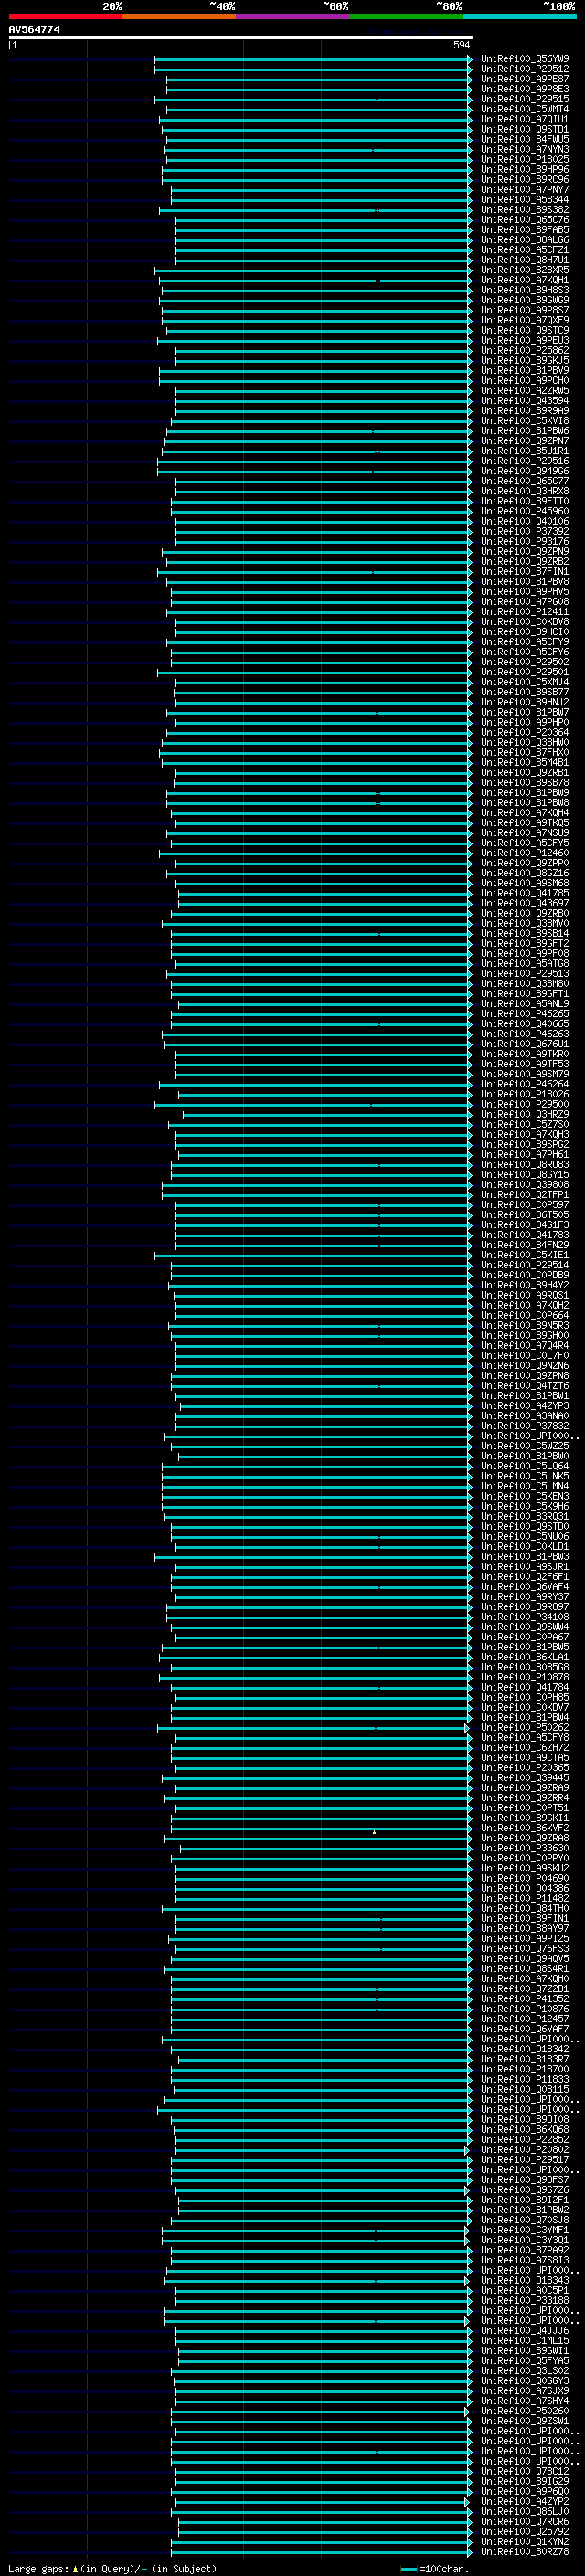Image resolution: width=585 pixels, height=2576 pixels.
Task: Click query end position 594
Action: click(x=461, y=45)
